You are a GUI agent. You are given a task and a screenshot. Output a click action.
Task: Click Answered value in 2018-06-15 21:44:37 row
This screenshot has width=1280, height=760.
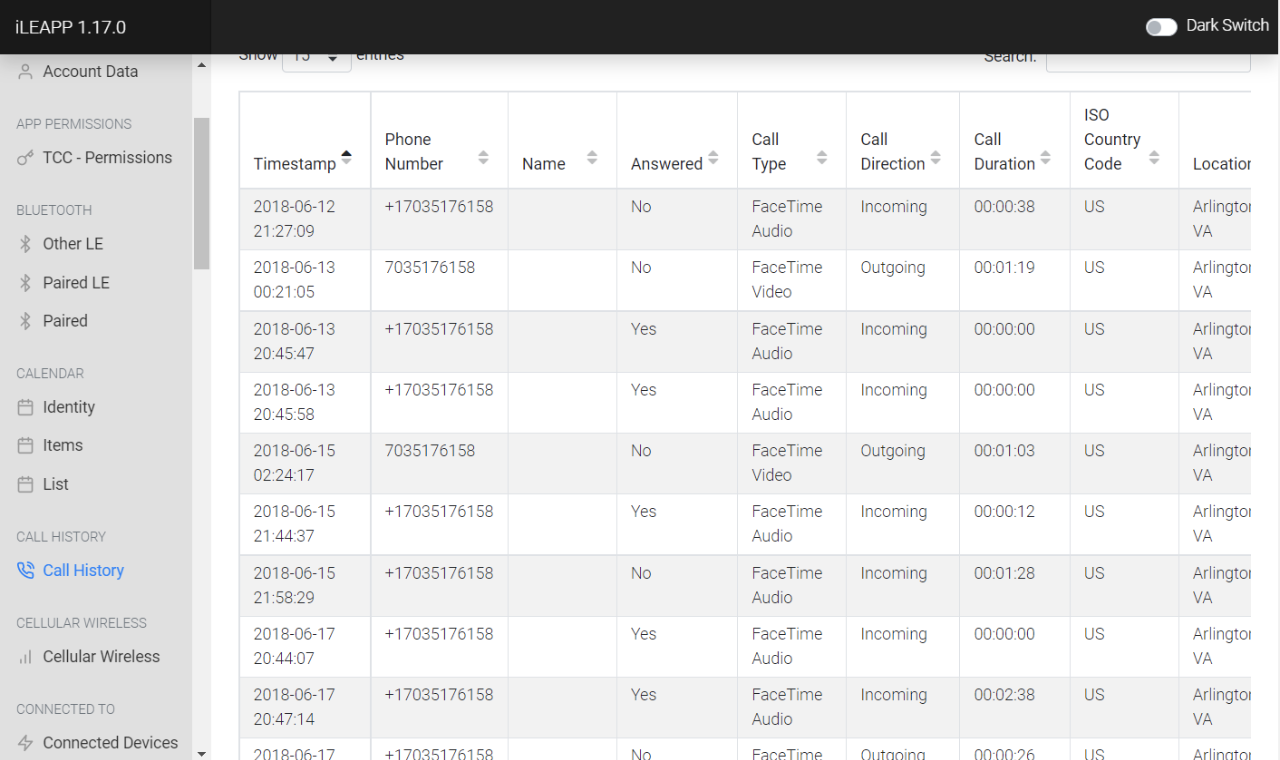[x=644, y=512]
